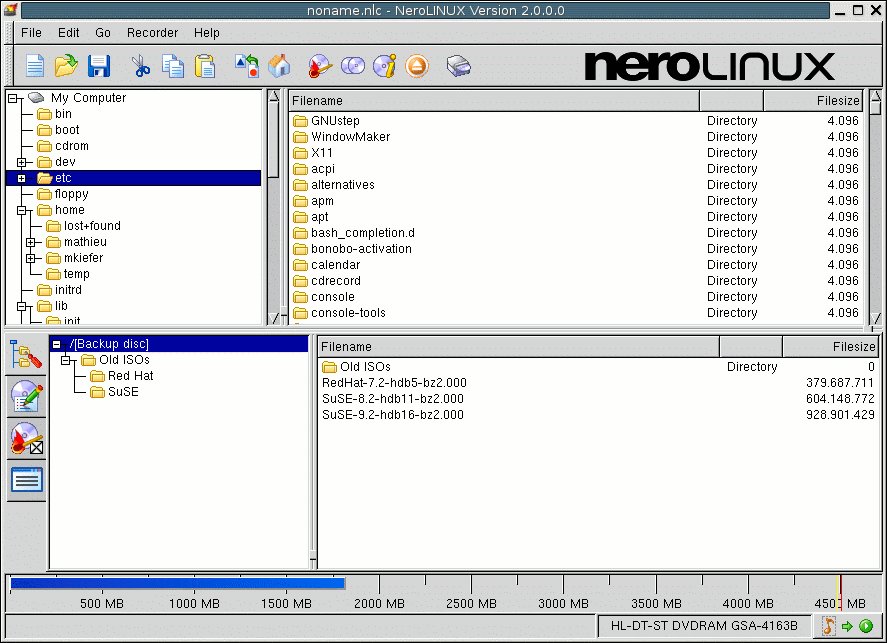Open the Recorder menu
This screenshot has height=643, width=887.
pos(152,33)
